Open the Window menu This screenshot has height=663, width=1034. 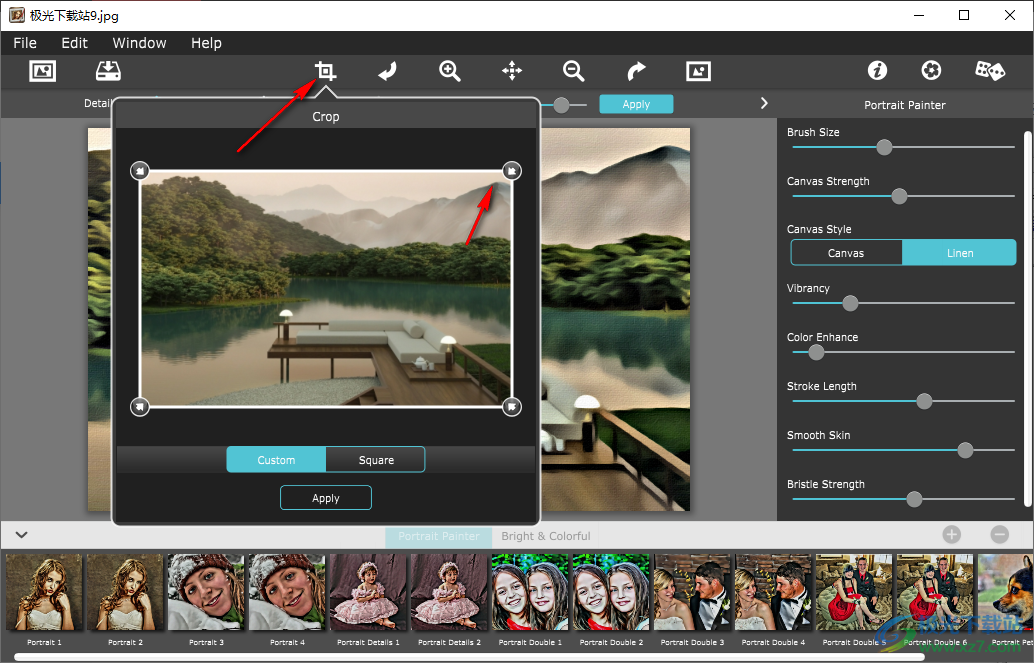coord(139,43)
